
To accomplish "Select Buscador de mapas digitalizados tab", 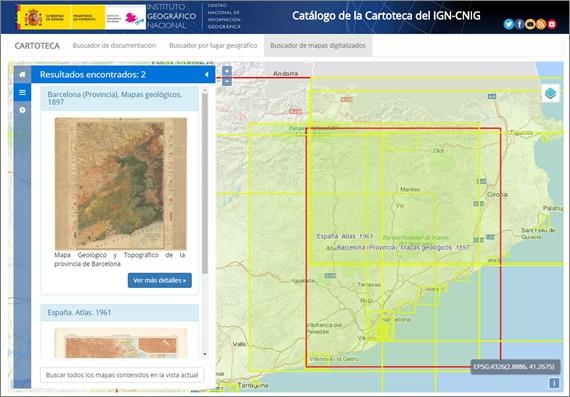I will point(318,45).
